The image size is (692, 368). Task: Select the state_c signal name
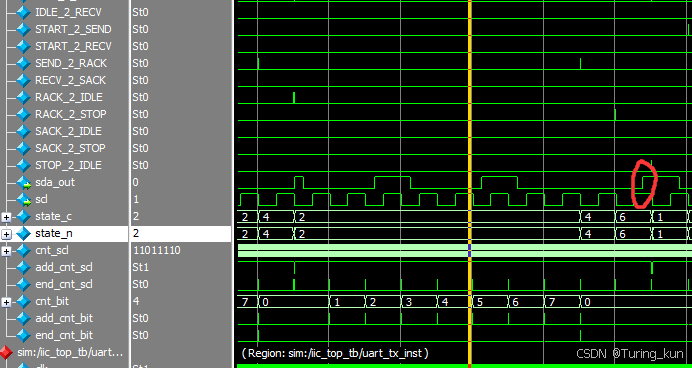coord(53,216)
